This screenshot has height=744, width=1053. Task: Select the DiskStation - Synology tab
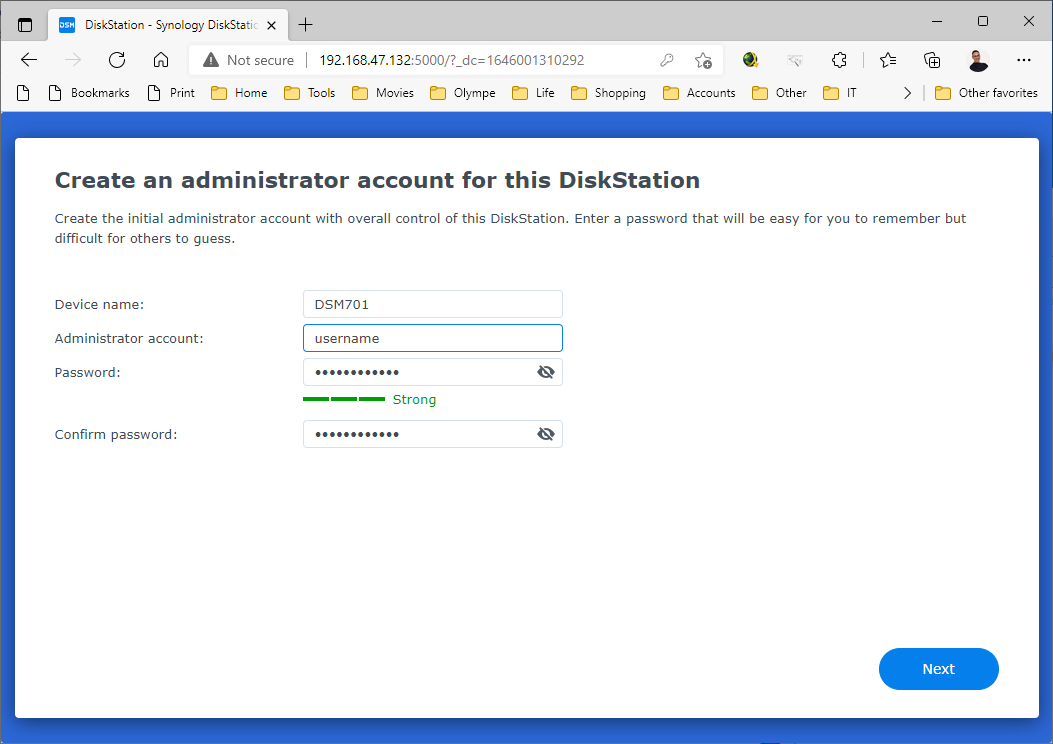click(x=168, y=25)
